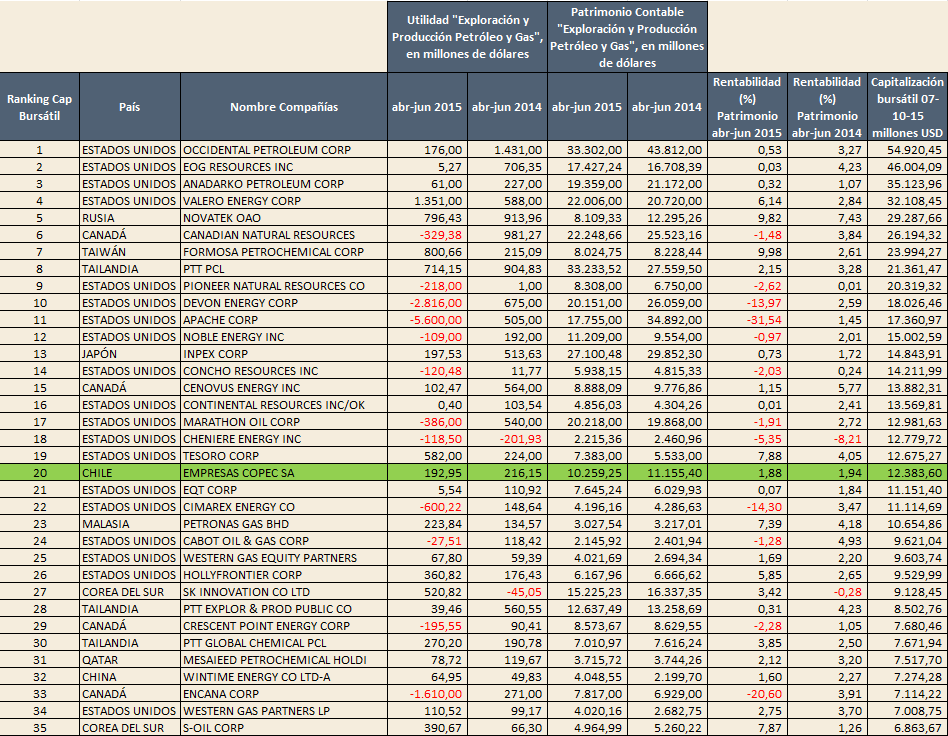Screen dimensions: 948x736
Task: Select the 'INPEX CORP' cell
Action: coord(284,354)
